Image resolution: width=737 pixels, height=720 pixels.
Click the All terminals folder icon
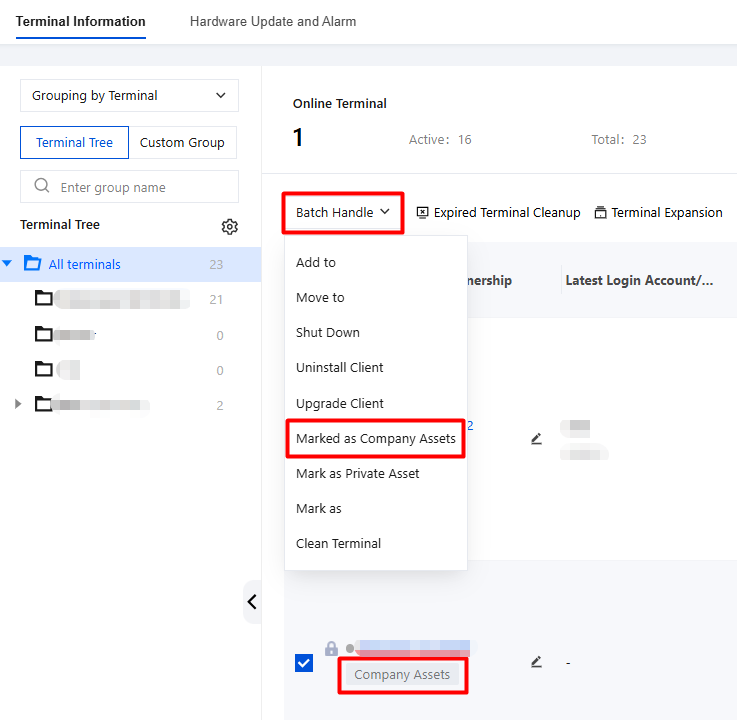[x=32, y=263]
